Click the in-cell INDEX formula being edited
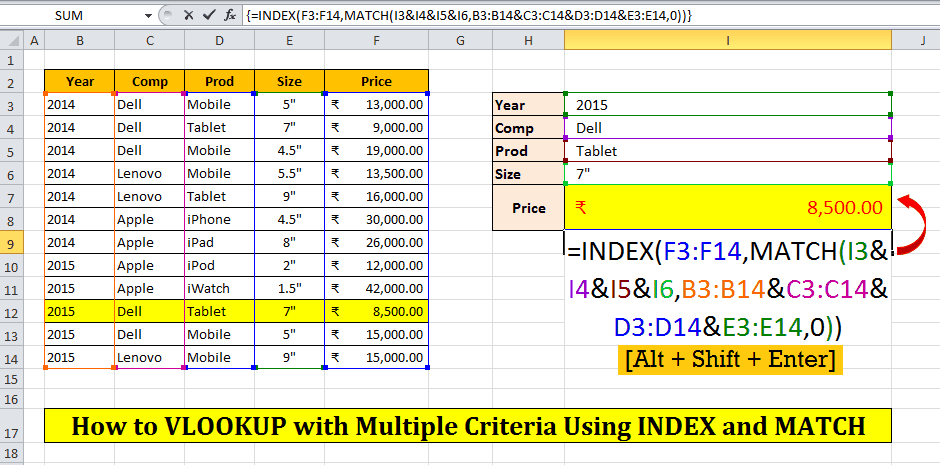The image size is (940, 465). 728,288
